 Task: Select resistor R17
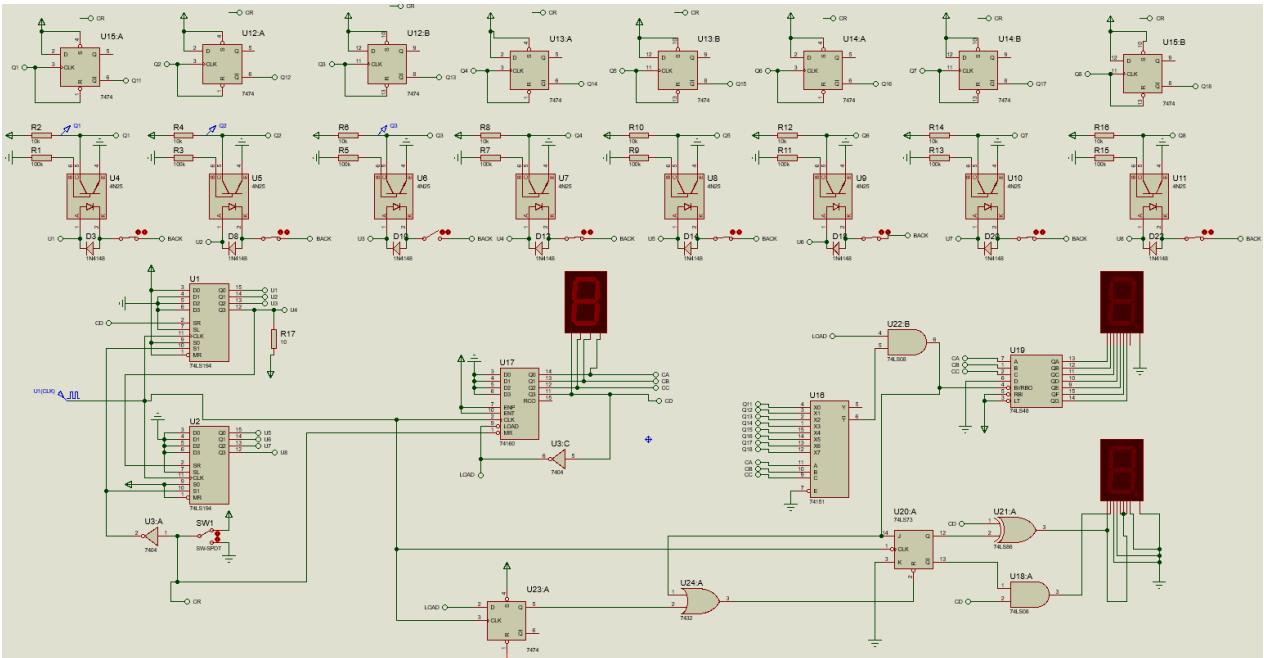(x=272, y=340)
